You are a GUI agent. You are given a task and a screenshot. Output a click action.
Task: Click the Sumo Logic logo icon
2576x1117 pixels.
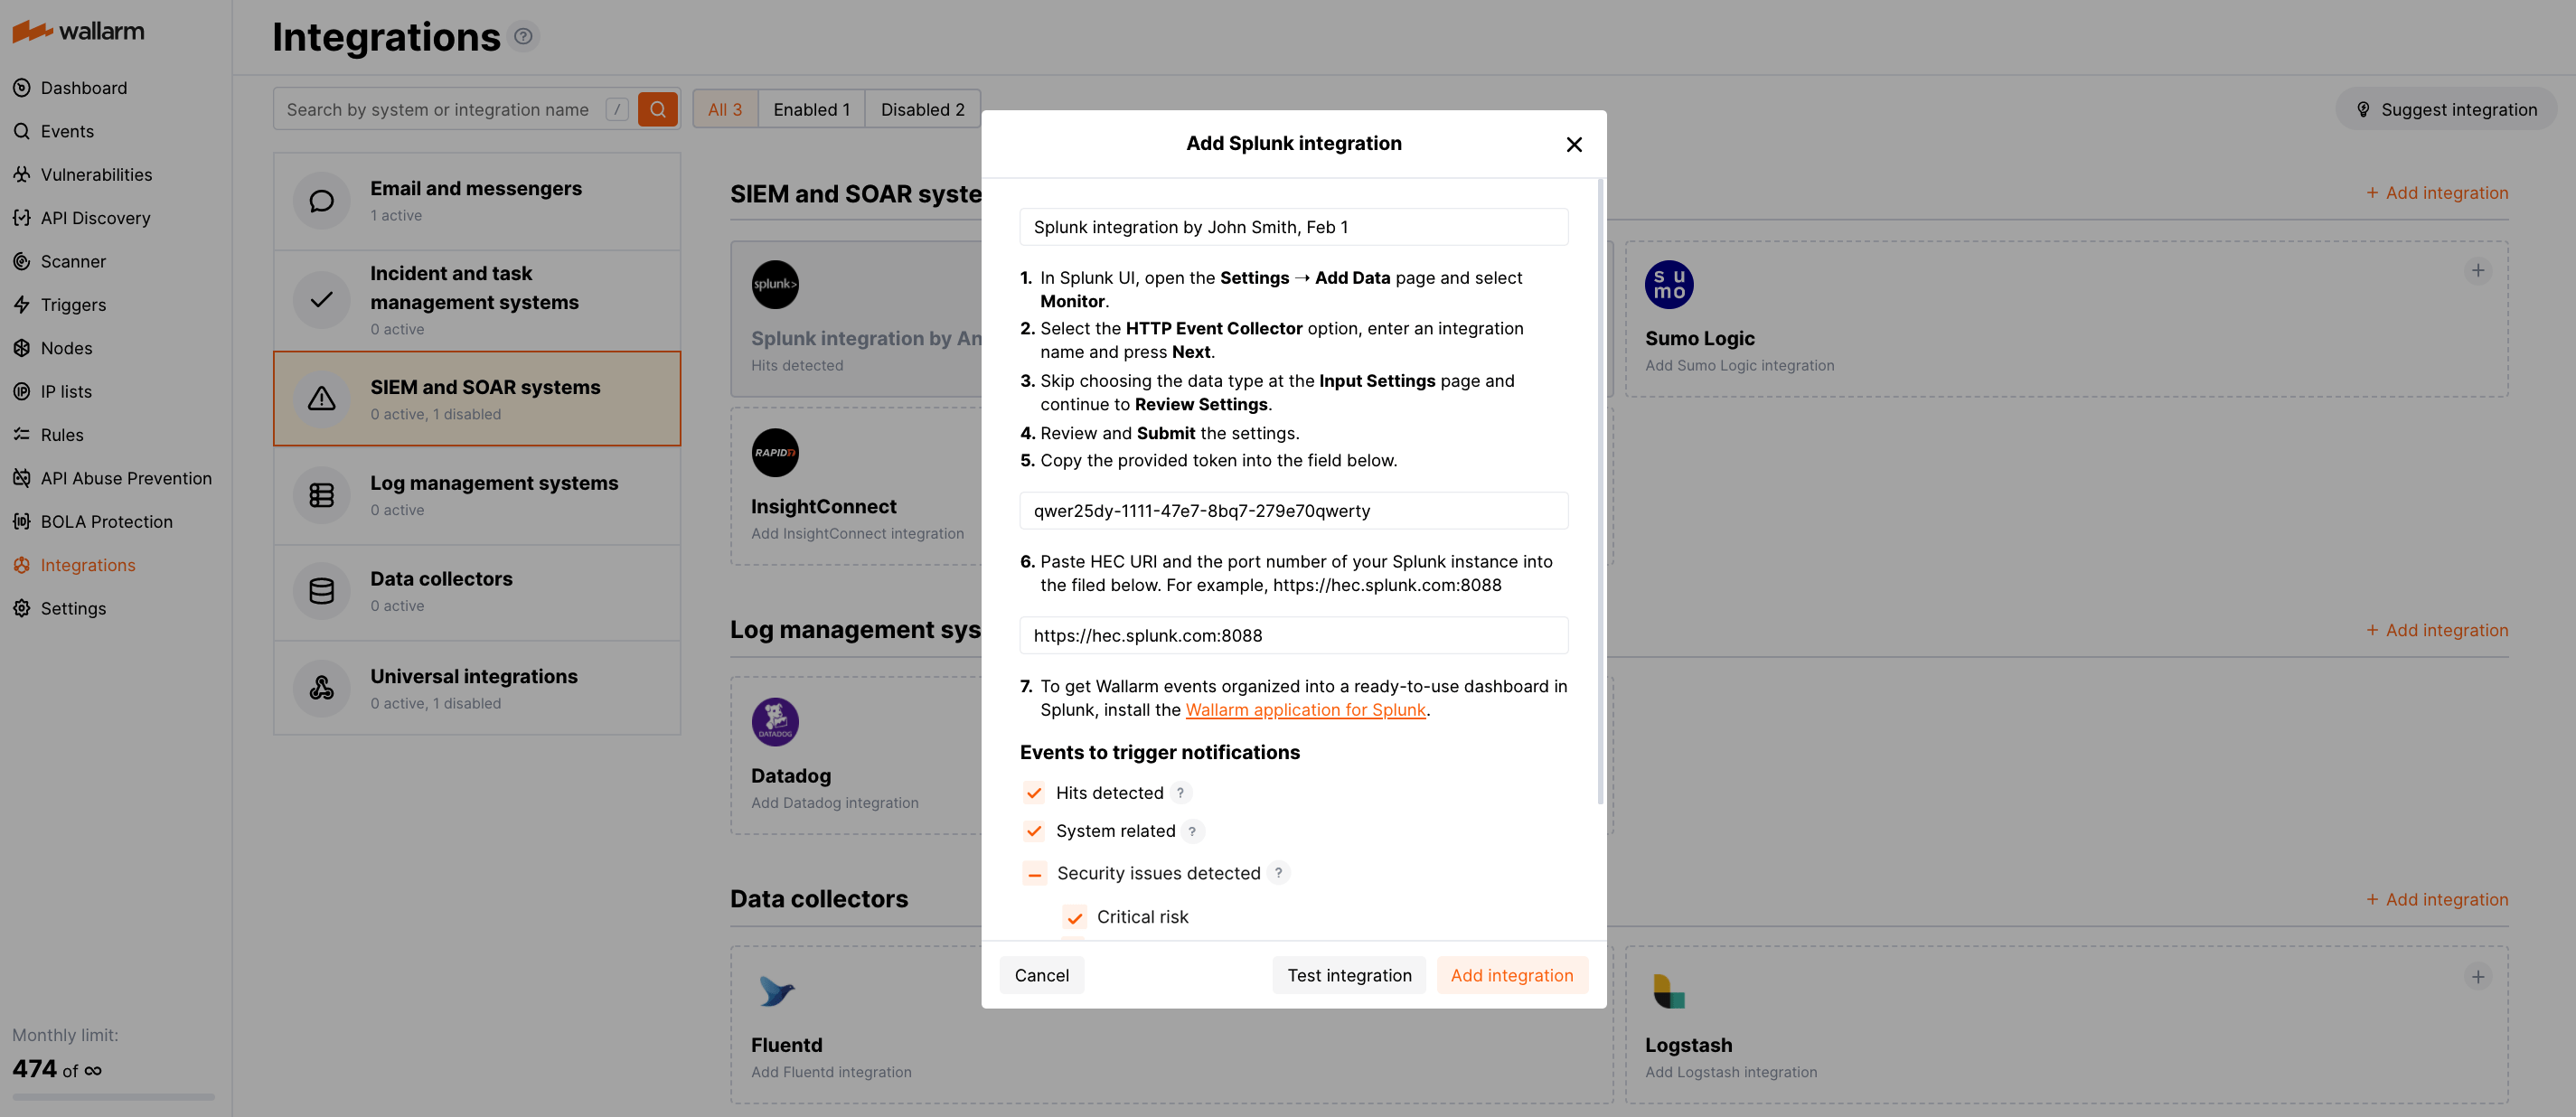pyautogui.click(x=1667, y=284)
